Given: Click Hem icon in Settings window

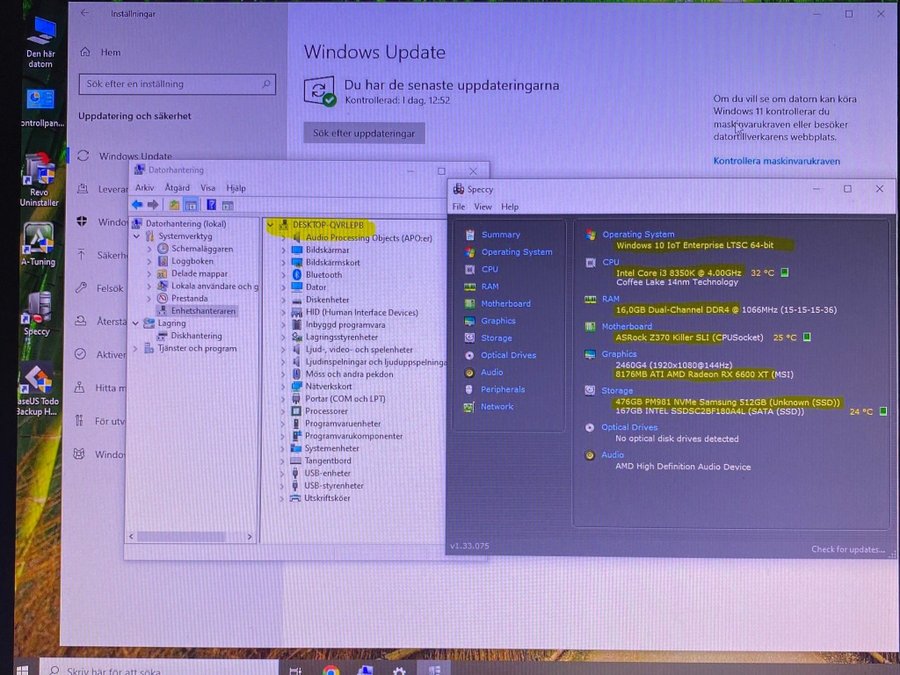Looking at the screenshot, I should (86, 52).
